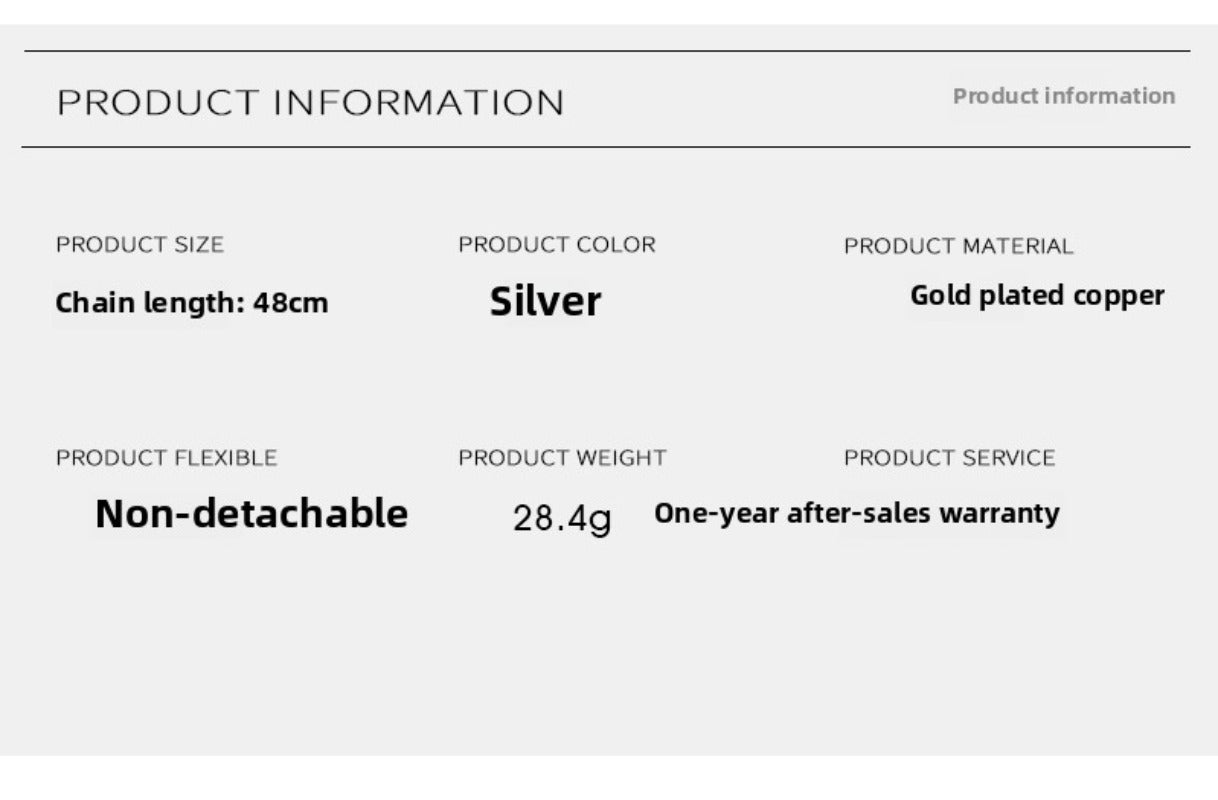Select the PRODUCT MATERIAL label

point(958,246)
